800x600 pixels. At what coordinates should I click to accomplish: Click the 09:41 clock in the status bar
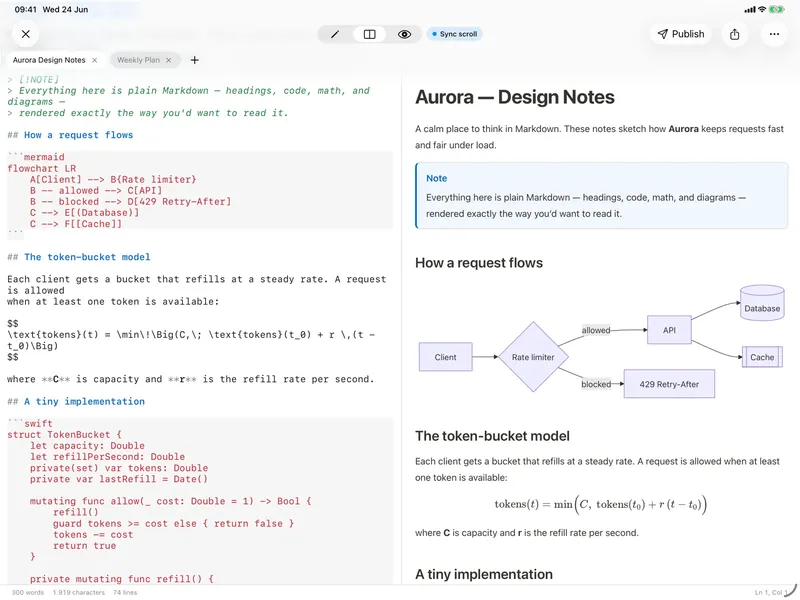[26, 9]
